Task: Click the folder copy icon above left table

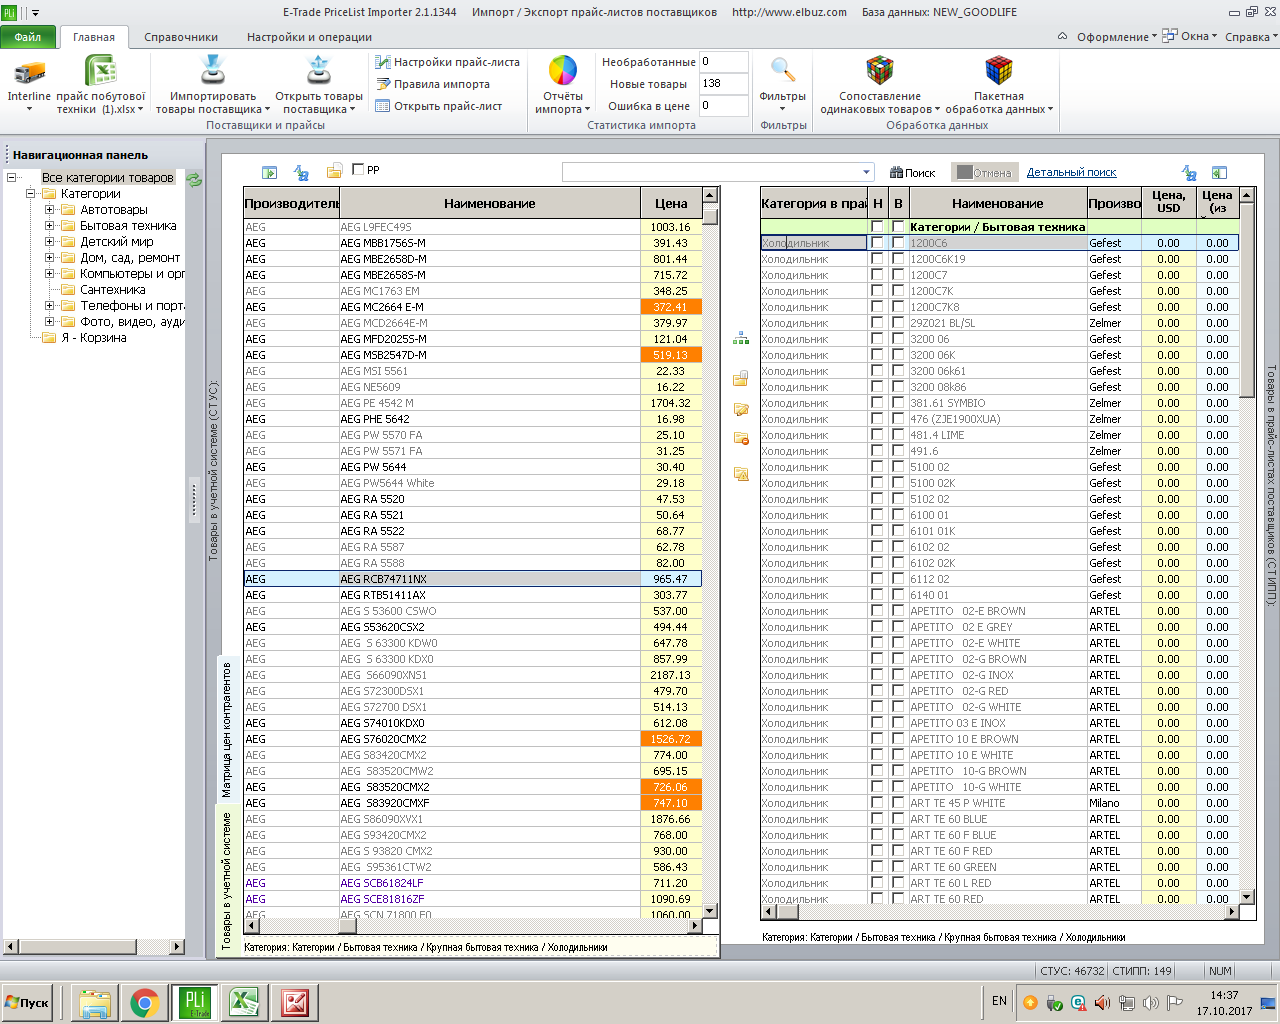Action: tap(335, 171)
